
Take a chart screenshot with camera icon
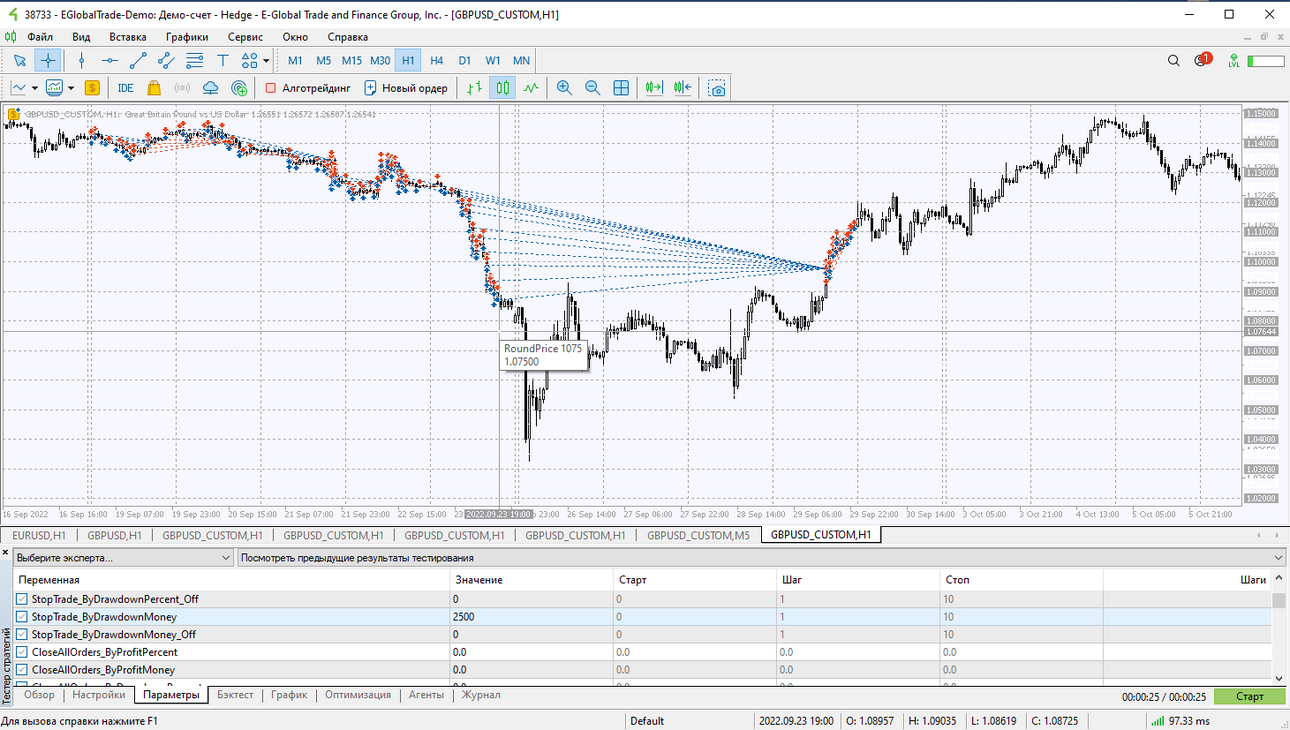point(717,88)
